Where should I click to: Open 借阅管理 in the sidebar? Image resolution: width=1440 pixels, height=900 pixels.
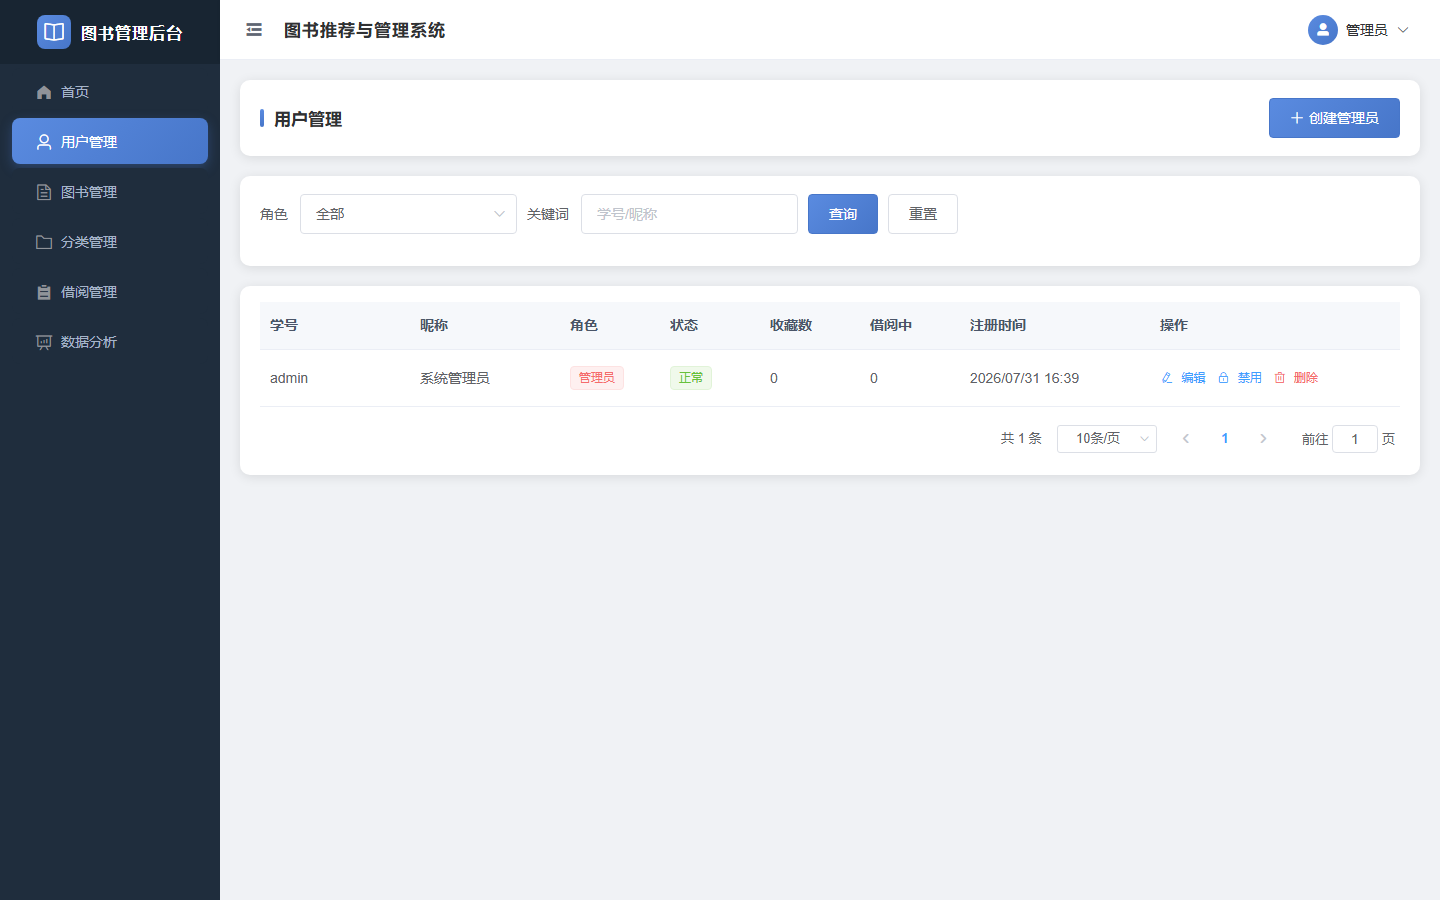click(110, 292)
